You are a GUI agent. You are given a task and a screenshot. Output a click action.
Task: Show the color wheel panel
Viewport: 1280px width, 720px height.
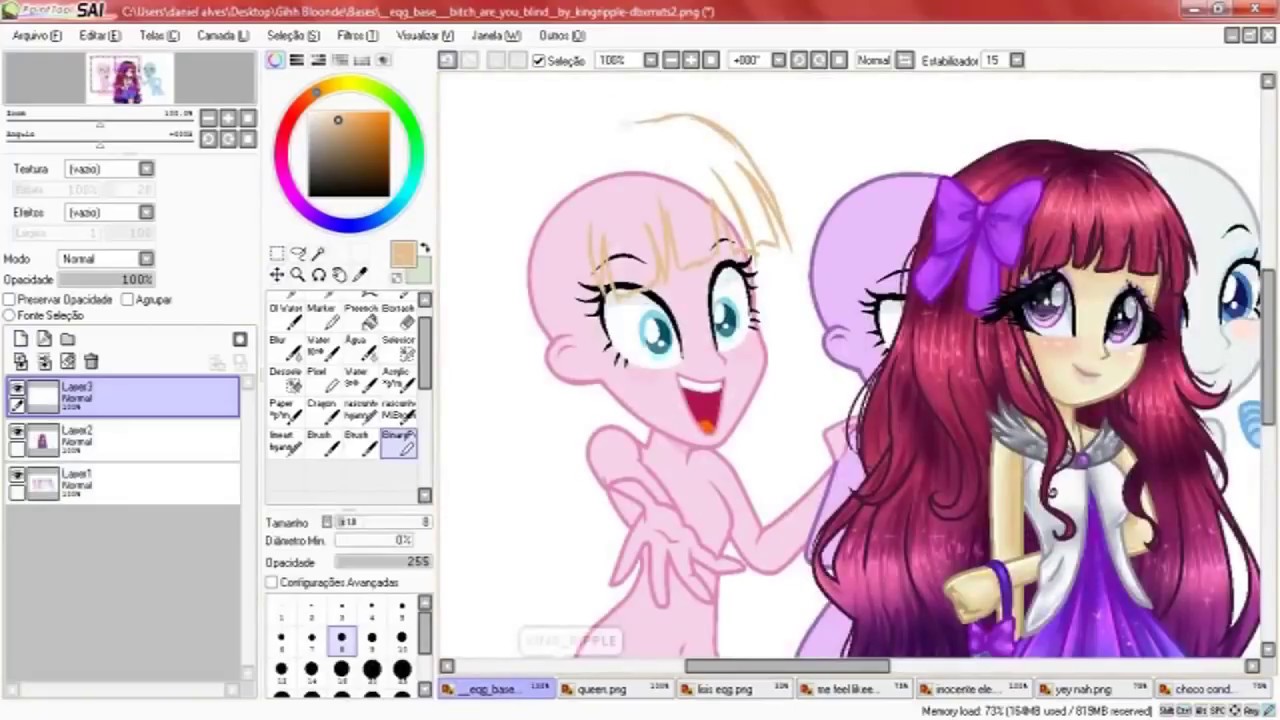coord(275,60)
